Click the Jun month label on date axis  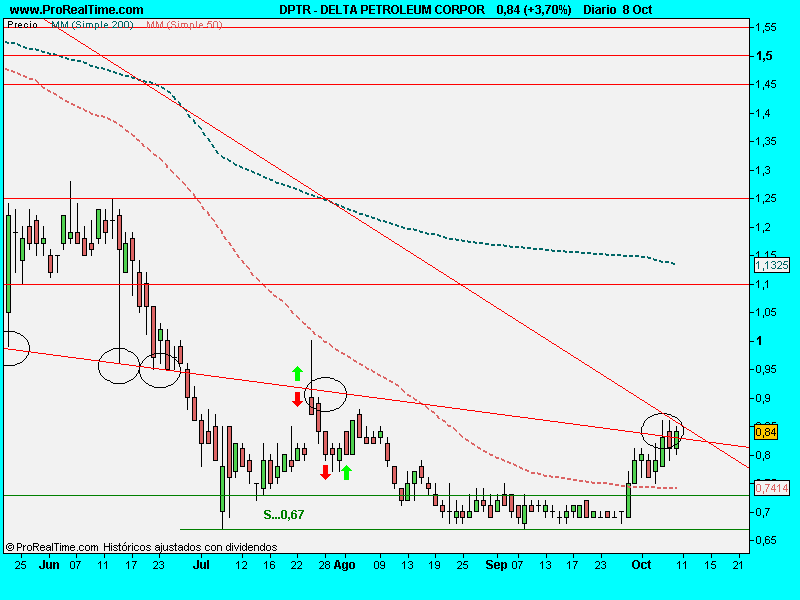click(49, 565)
